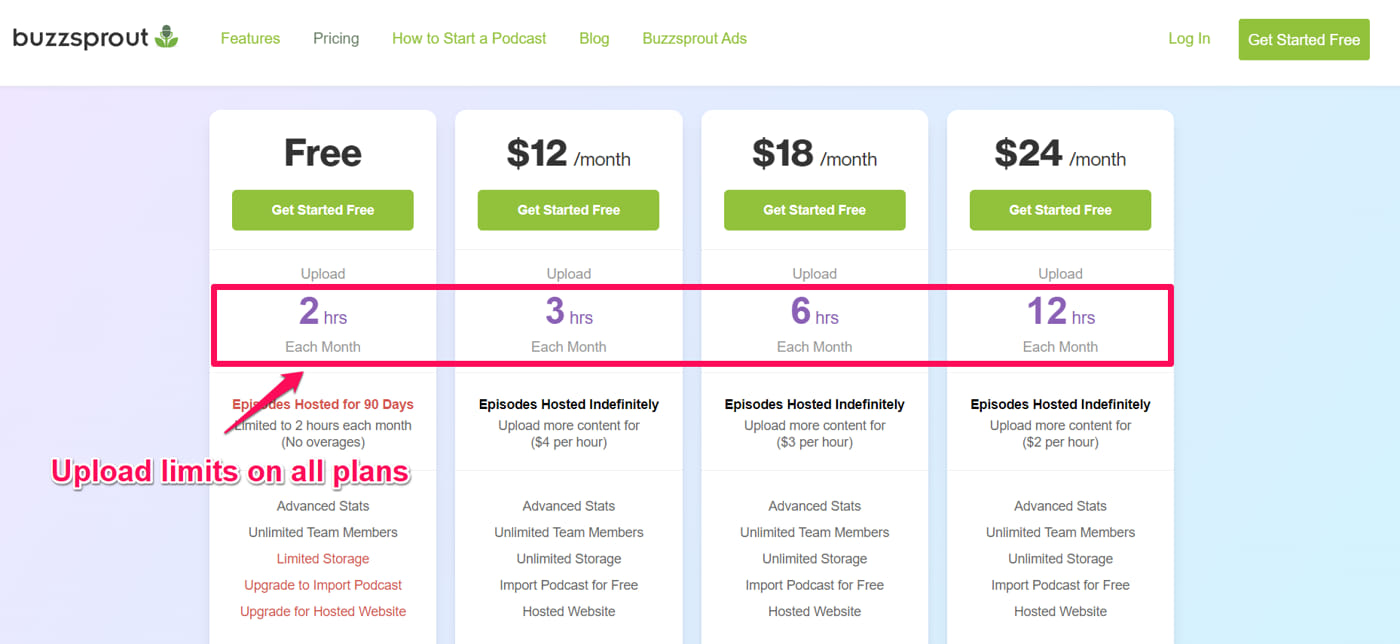Visit the Blog section
1400x644 pixels.
[594, 38]
